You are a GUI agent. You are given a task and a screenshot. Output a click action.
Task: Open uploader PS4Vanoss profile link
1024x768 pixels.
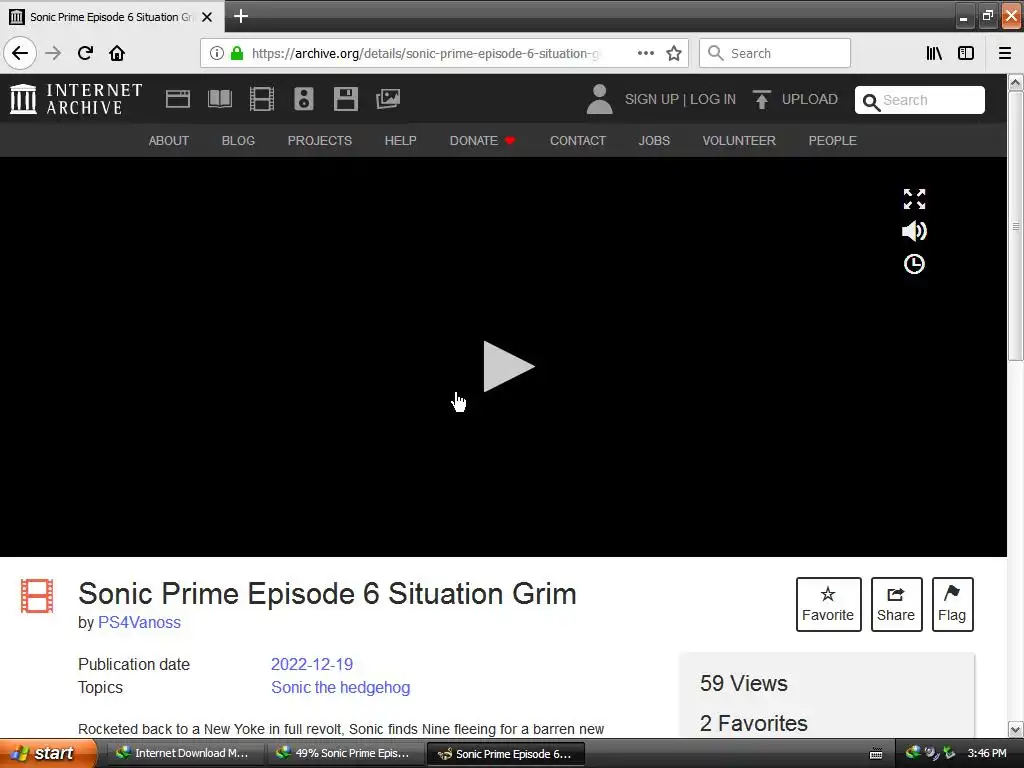click(x=139, y=622)
